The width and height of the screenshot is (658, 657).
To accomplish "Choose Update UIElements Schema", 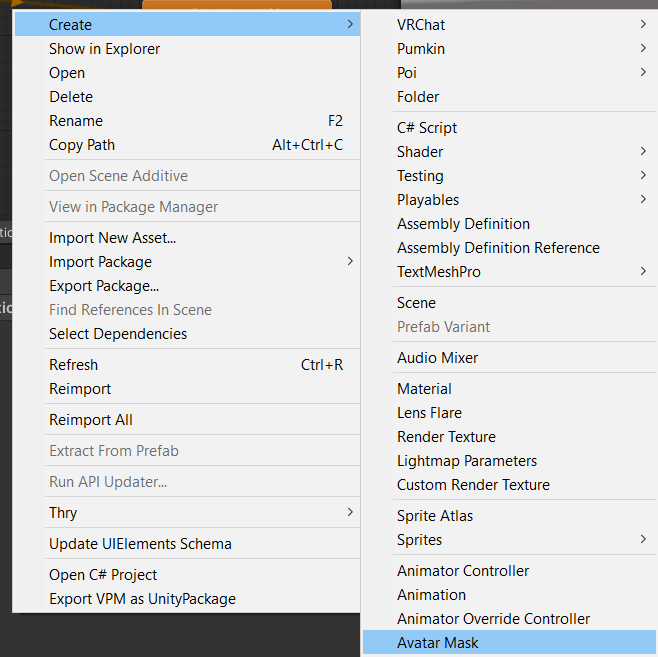I will (x=187, y=544).
